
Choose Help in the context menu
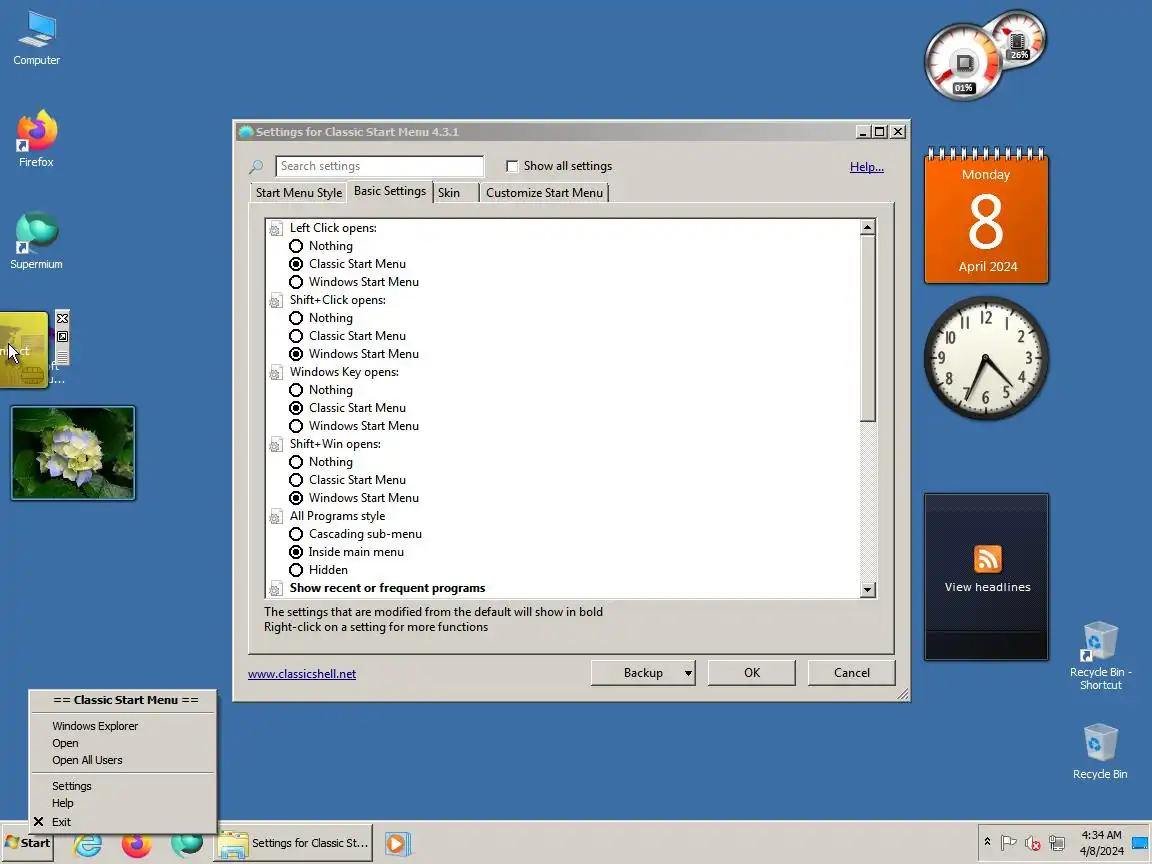point(62,803)
